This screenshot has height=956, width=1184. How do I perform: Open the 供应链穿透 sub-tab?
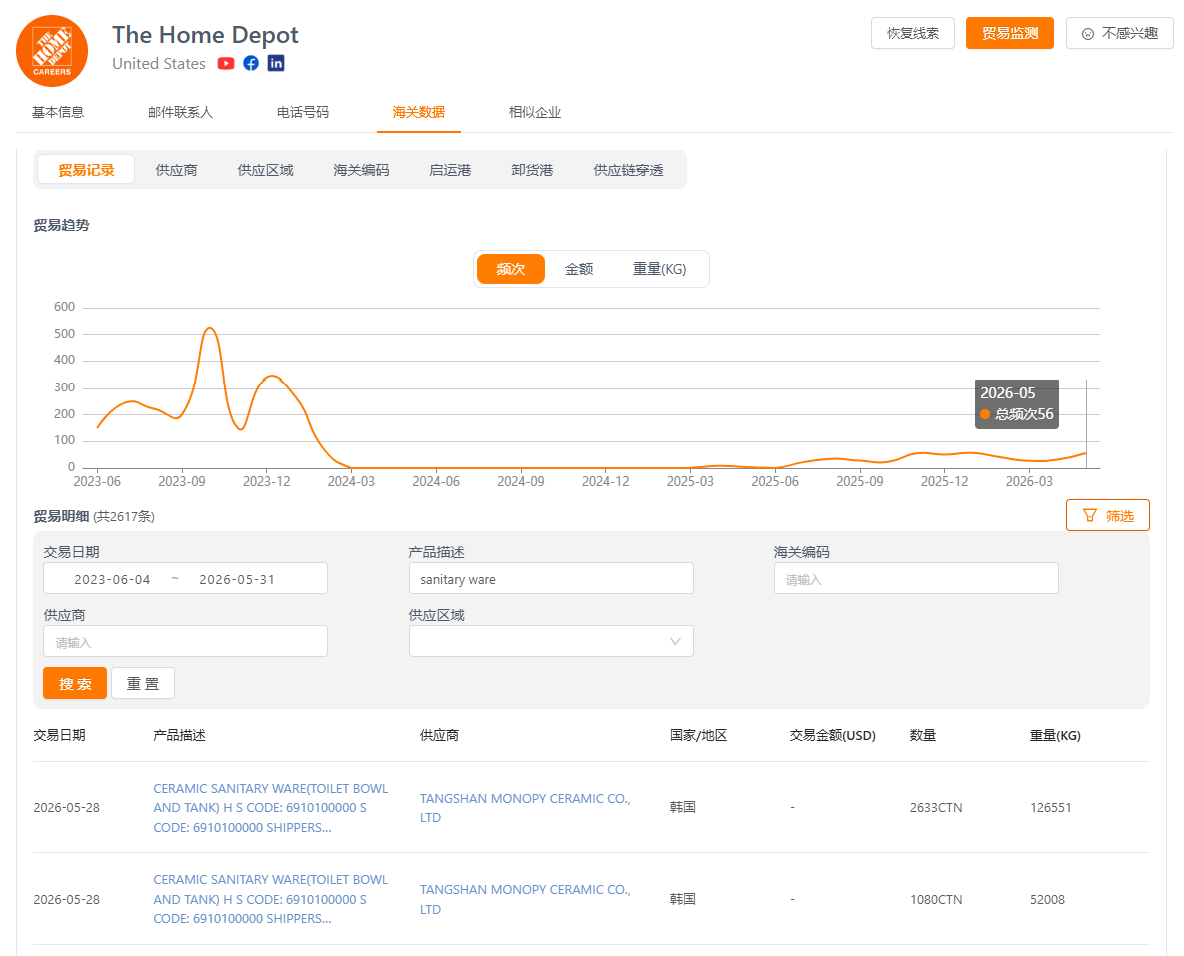(x=628, y=170)
